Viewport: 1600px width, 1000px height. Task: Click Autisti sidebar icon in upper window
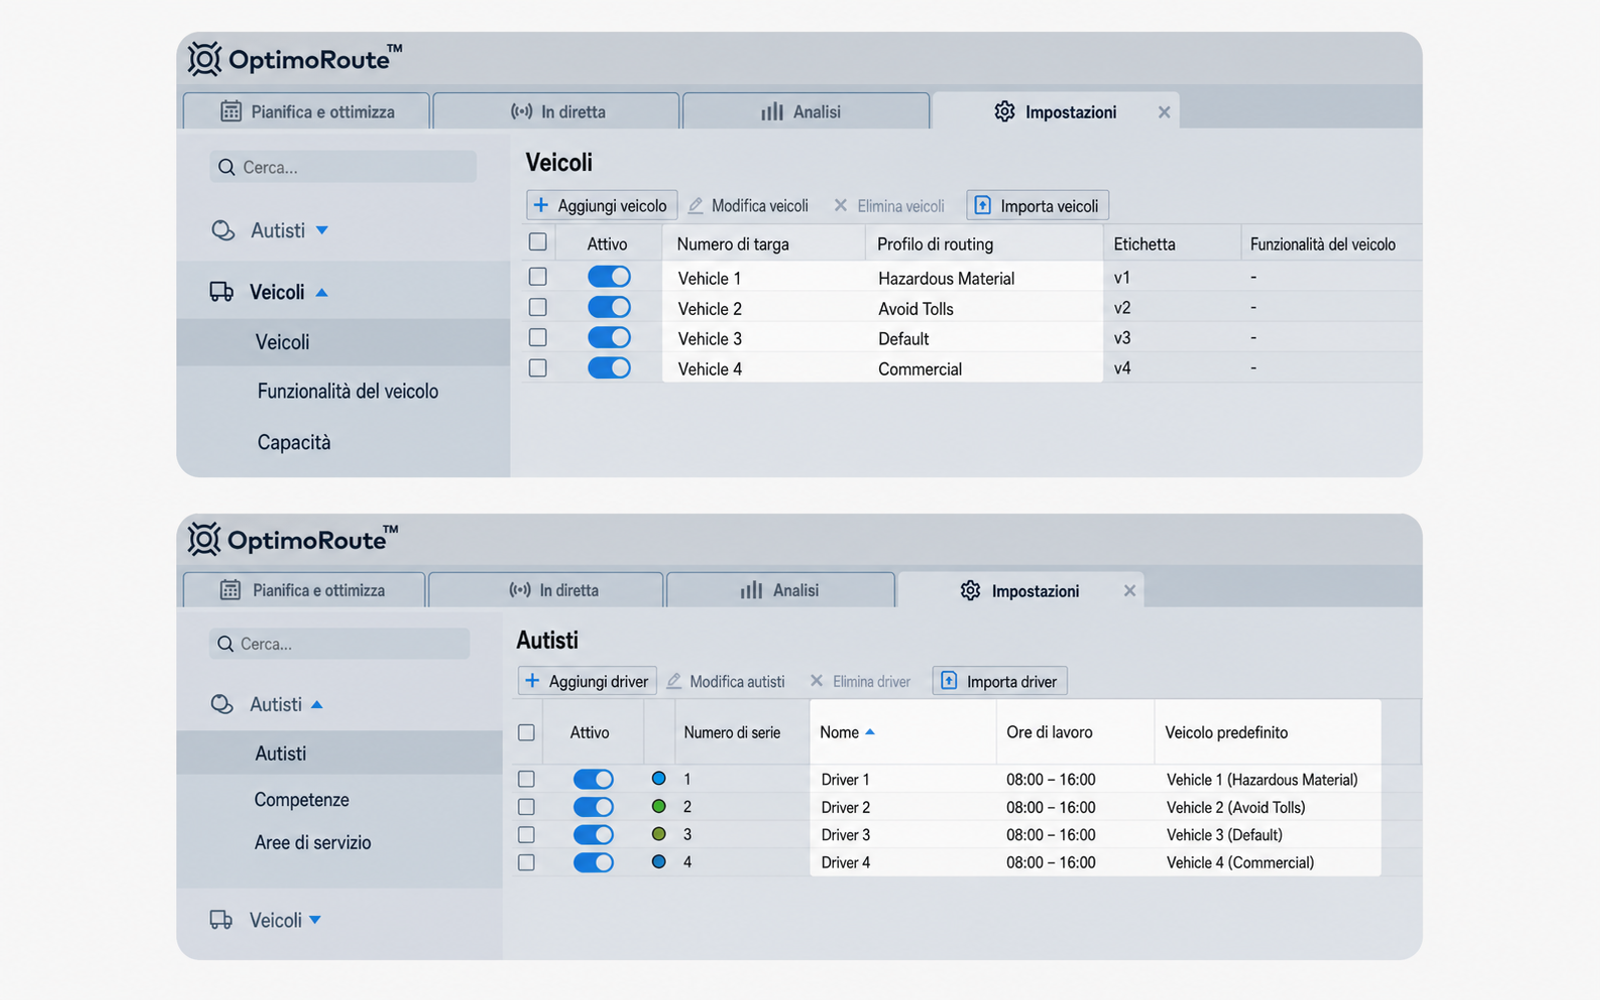click(223, 230)
